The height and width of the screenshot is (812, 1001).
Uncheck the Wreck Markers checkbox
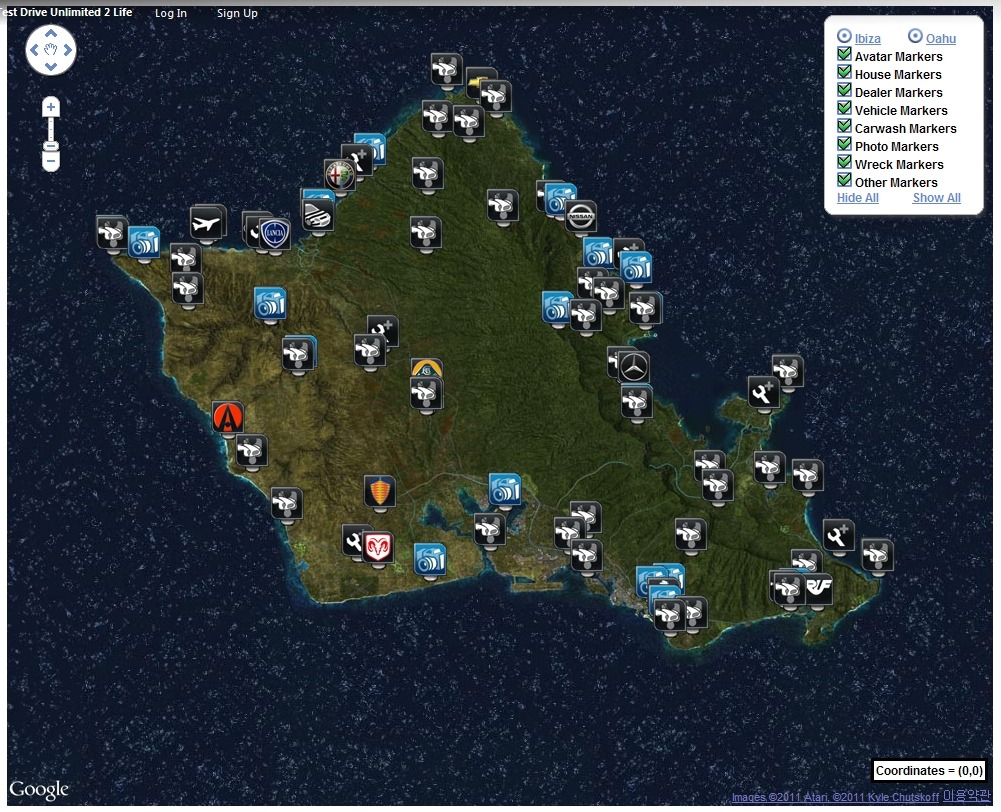click(x=844, y=162)
